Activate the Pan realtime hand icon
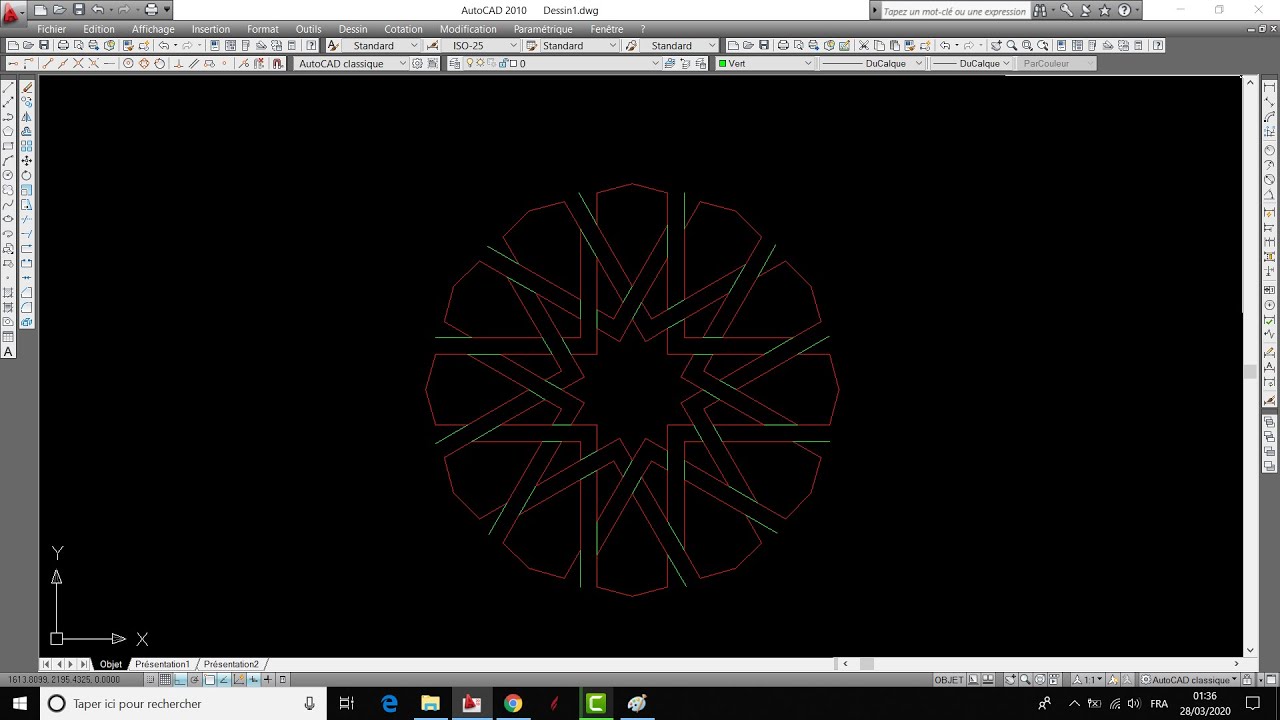This screenshot has width=1280, height=720. [997, 45]
